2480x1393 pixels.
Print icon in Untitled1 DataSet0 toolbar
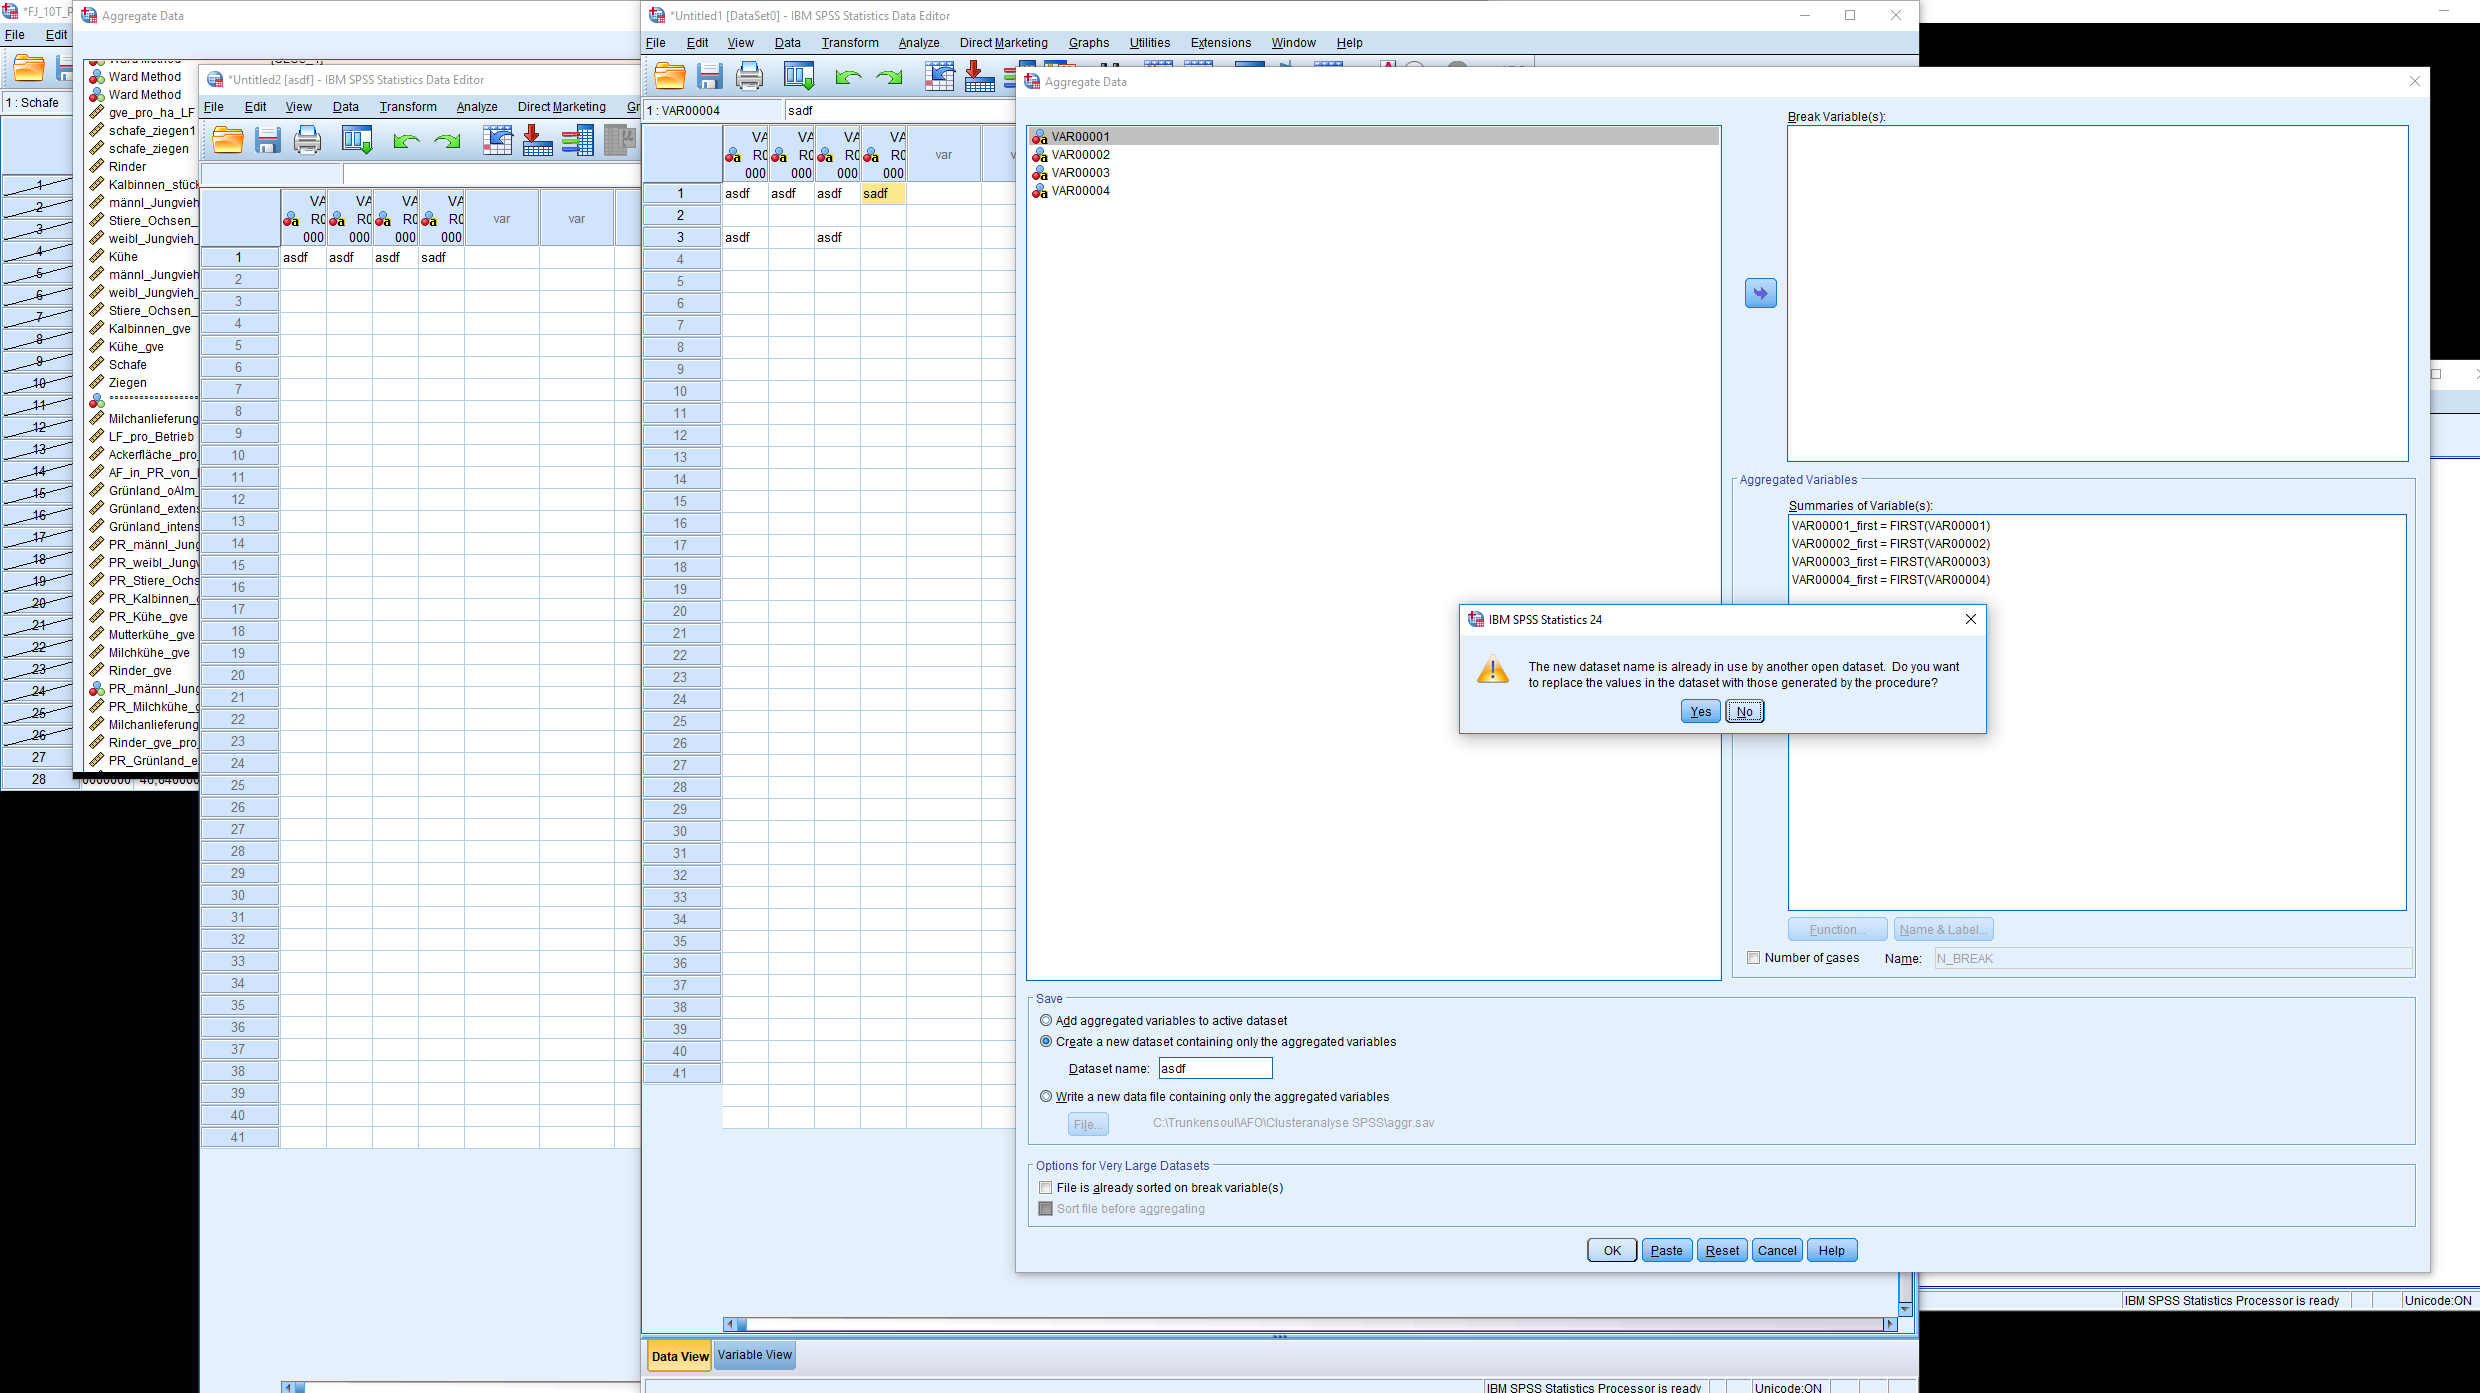pyautogui.click(x=749, y=77)
